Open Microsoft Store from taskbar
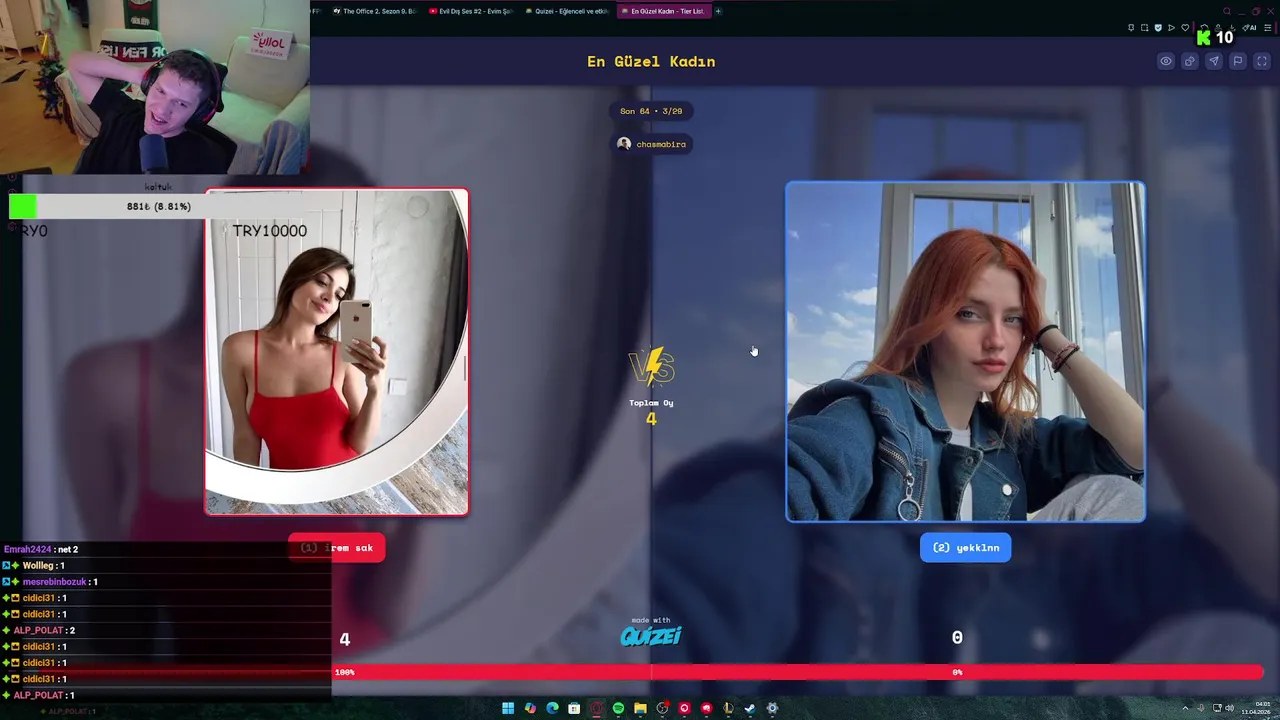 (x=574, y=708)
